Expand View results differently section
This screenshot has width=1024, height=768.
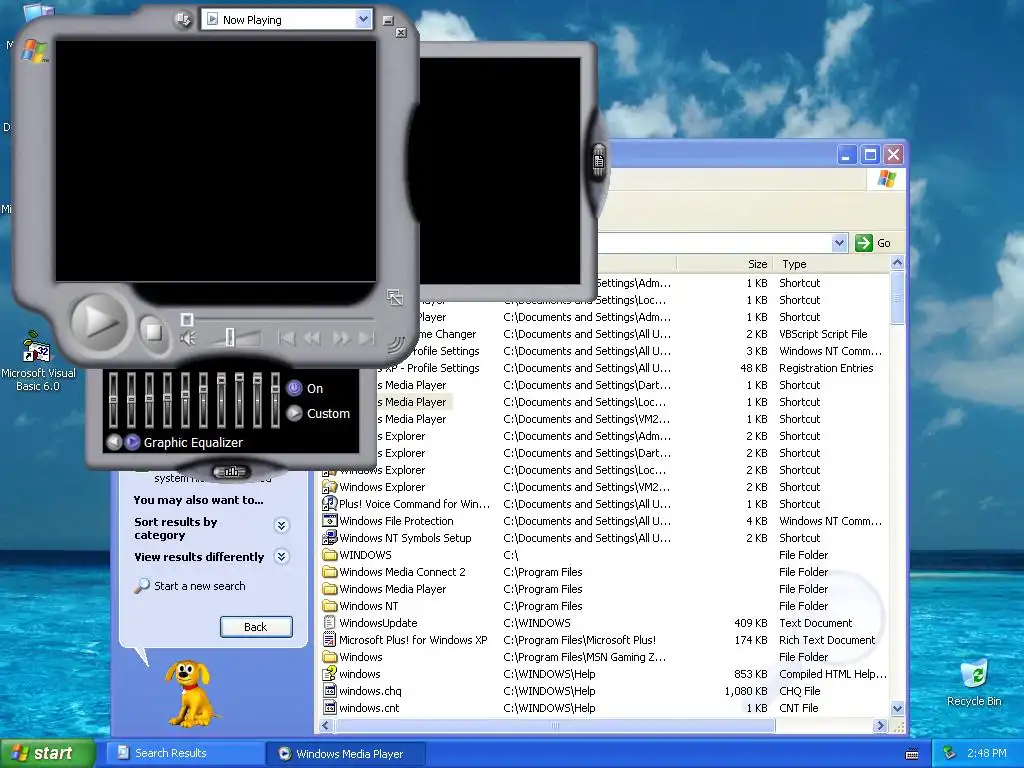pos(281,556)
